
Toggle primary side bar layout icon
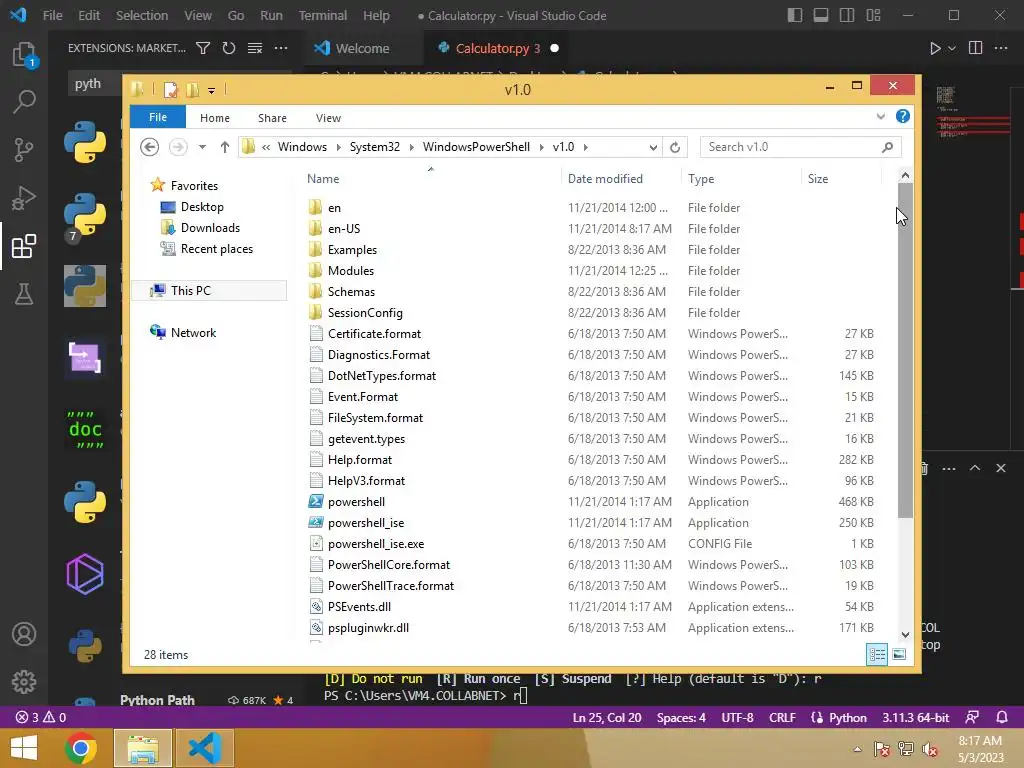(x=795, y=15)
